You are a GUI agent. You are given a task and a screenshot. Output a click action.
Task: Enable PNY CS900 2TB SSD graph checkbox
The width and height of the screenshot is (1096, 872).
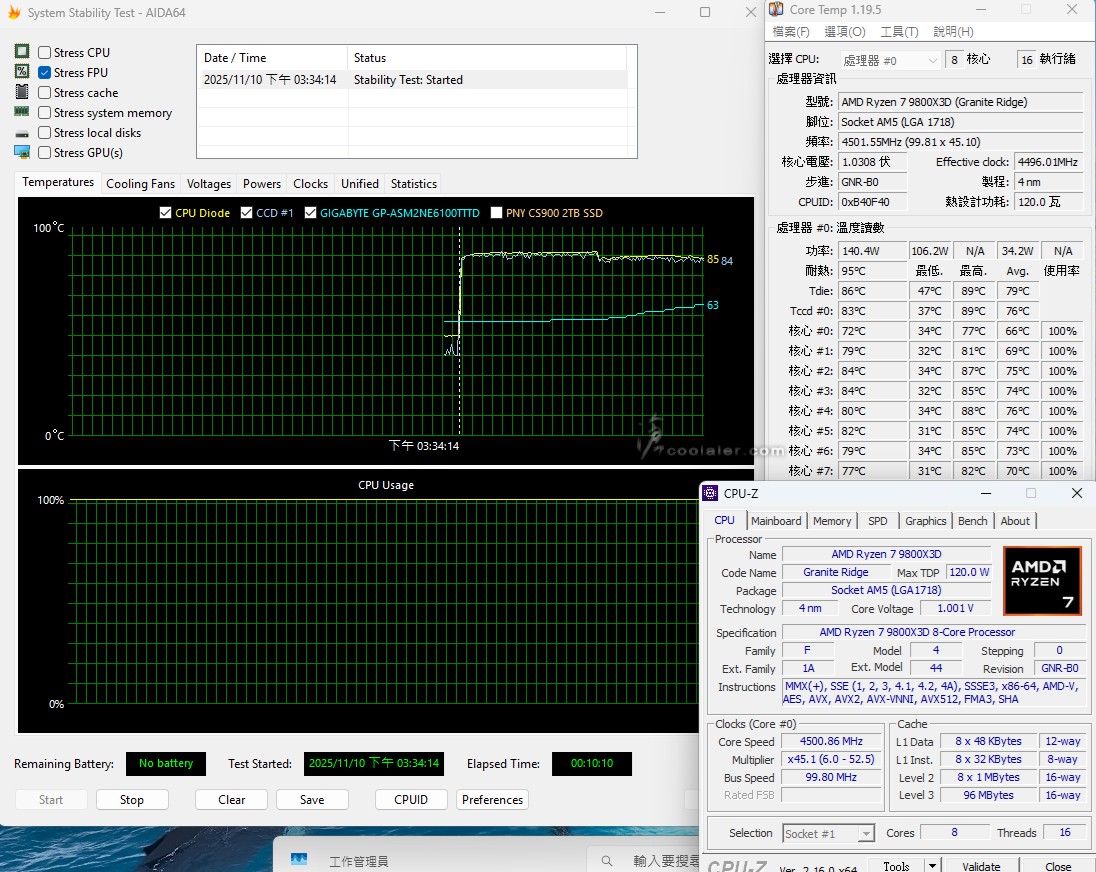[x=497, y=212]
